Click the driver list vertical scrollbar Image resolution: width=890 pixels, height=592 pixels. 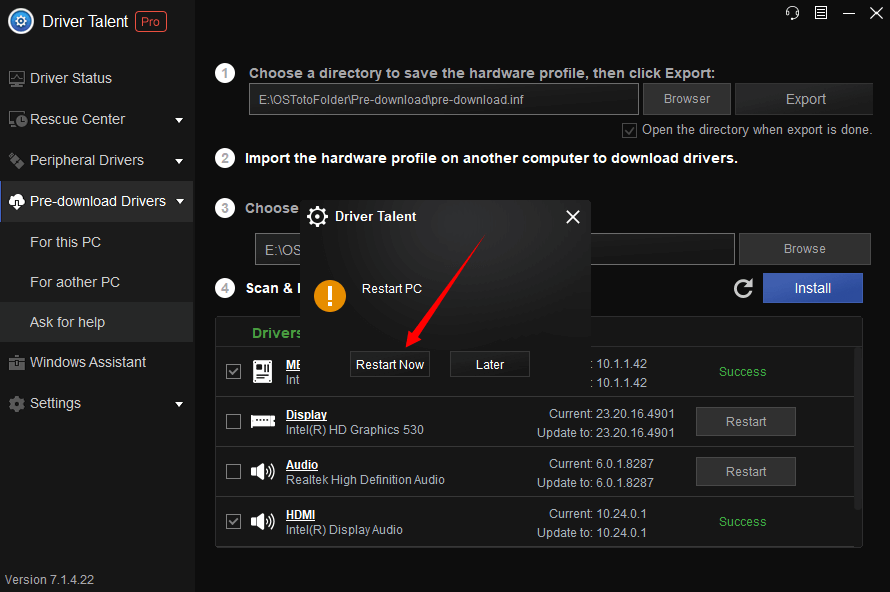point(858,429)
